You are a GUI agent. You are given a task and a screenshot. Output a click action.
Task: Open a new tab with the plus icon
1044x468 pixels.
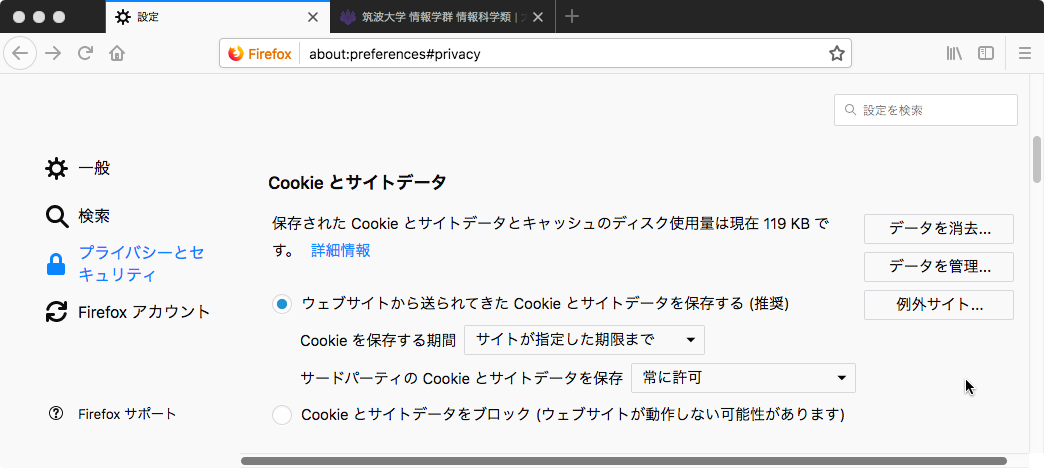(x=571, y=17)
